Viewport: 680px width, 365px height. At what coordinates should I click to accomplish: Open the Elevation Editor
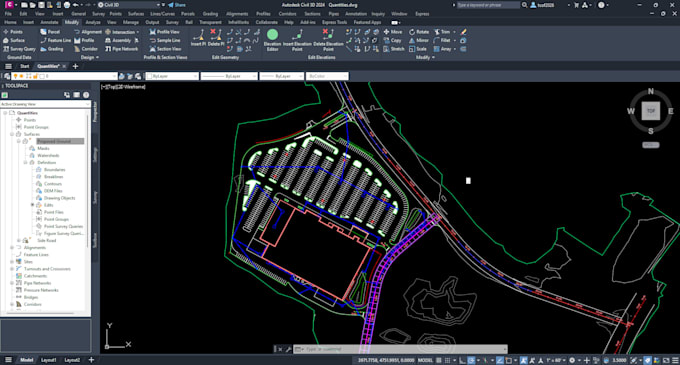tap(272, 40)
